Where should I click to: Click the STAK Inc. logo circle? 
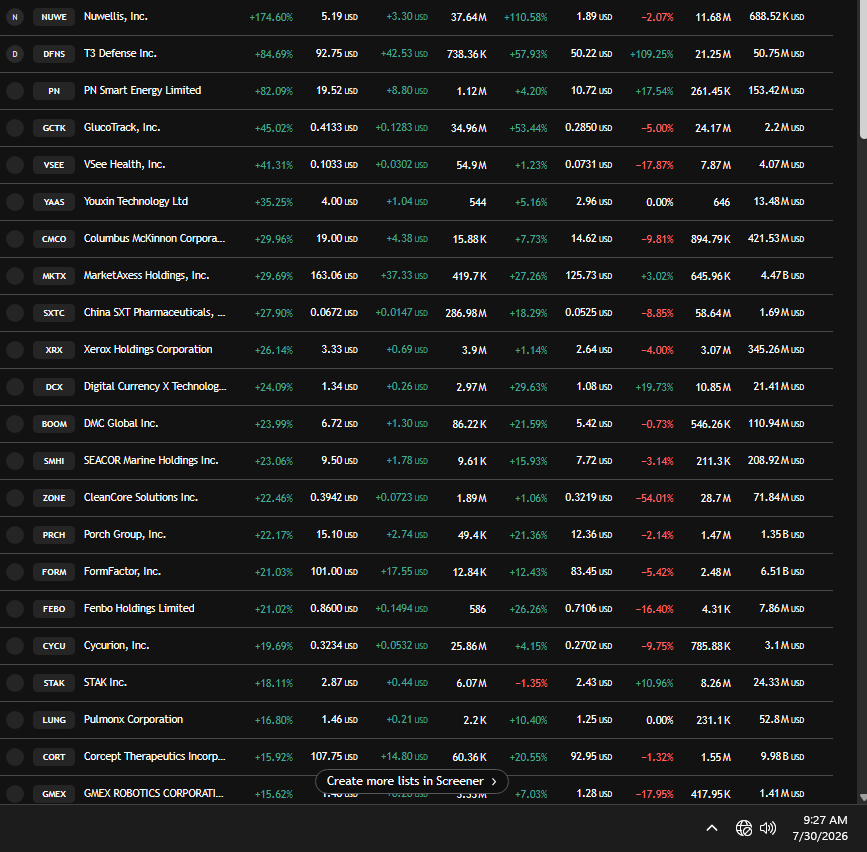(15, 683)
